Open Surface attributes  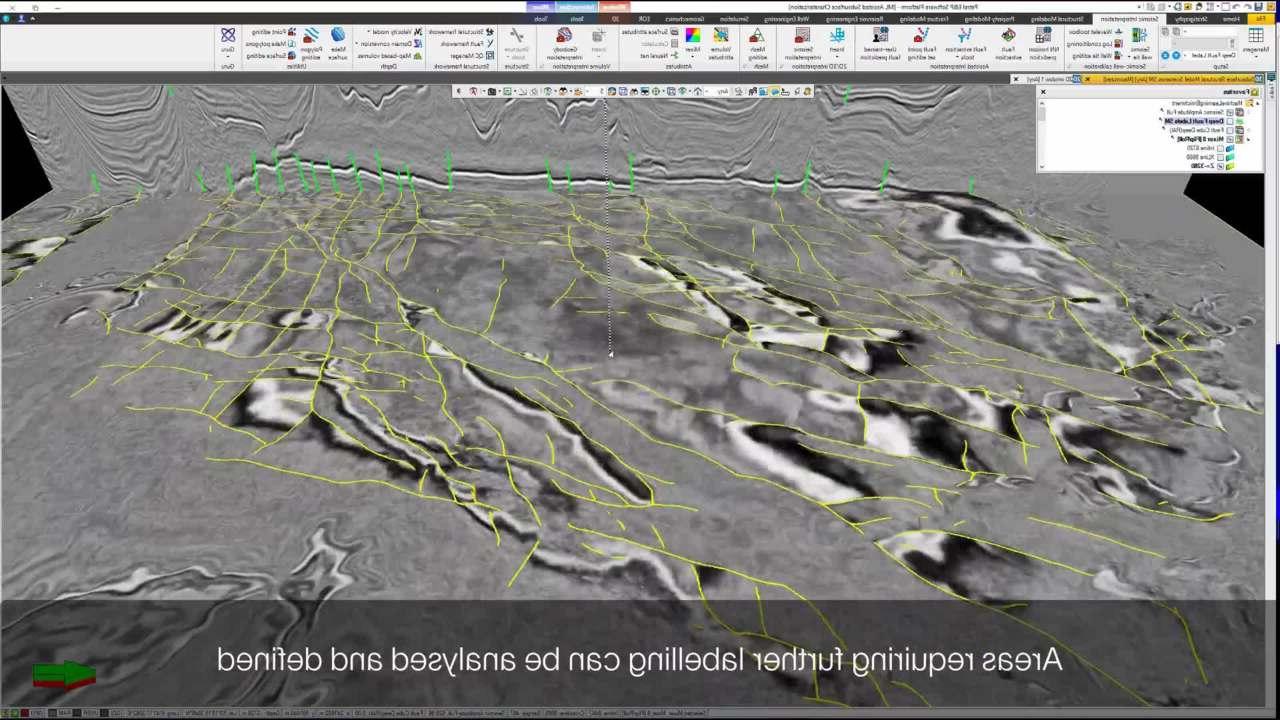[650, 31]
